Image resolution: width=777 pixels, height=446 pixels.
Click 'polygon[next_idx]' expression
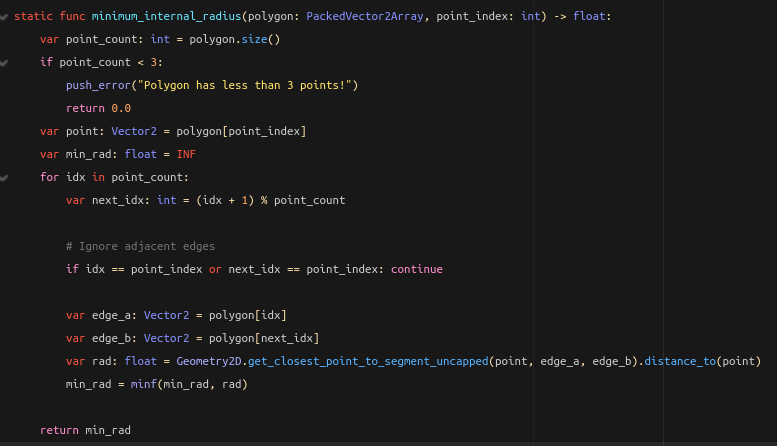[264, 338]
